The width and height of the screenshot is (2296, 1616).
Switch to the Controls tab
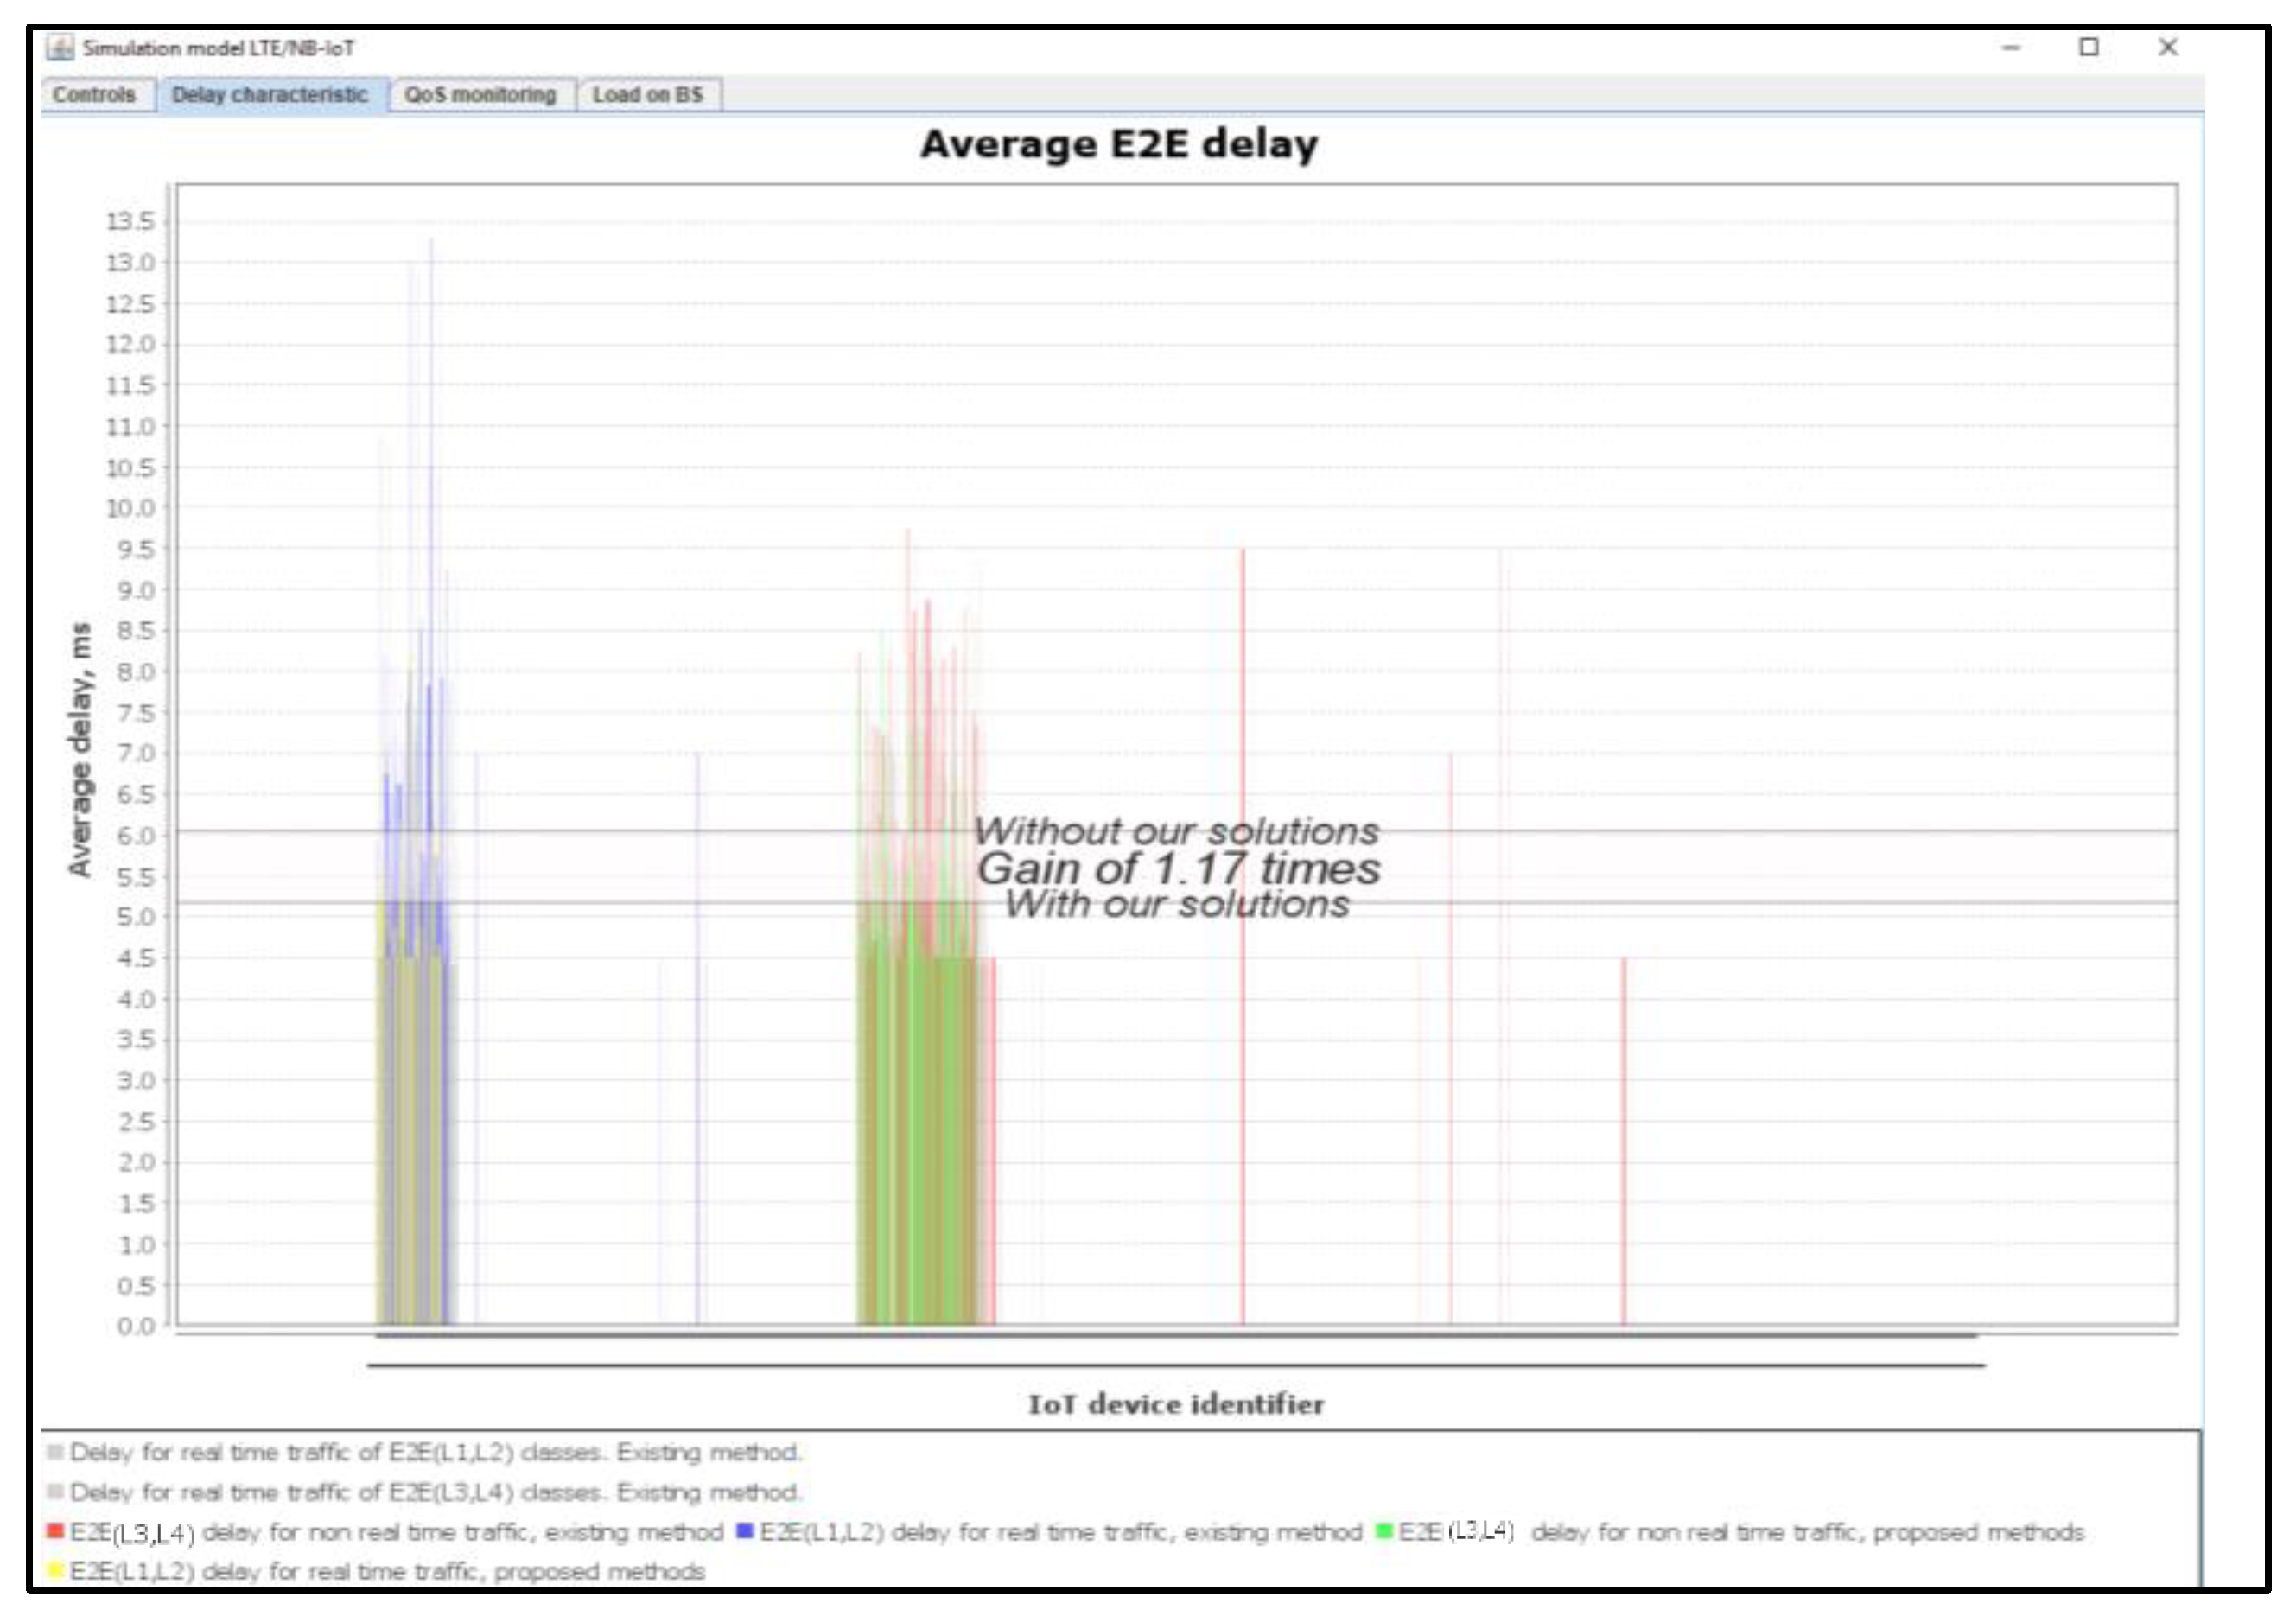click(95, 95)
